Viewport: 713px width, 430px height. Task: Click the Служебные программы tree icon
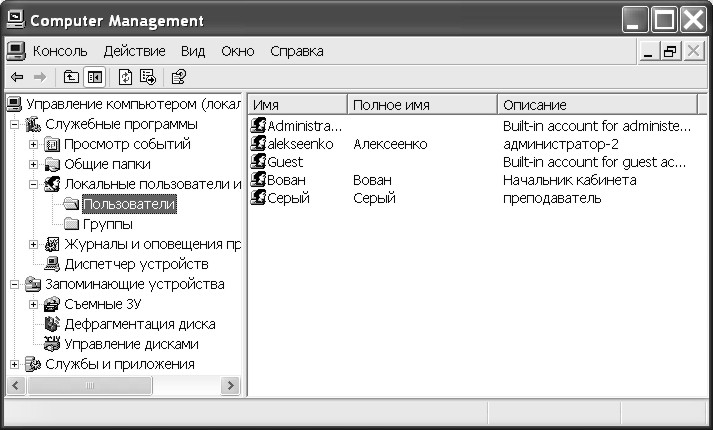point(33,124)
